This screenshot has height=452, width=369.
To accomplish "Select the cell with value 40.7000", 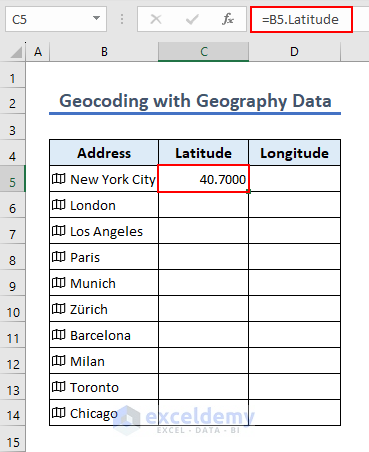I will (203, 179).
